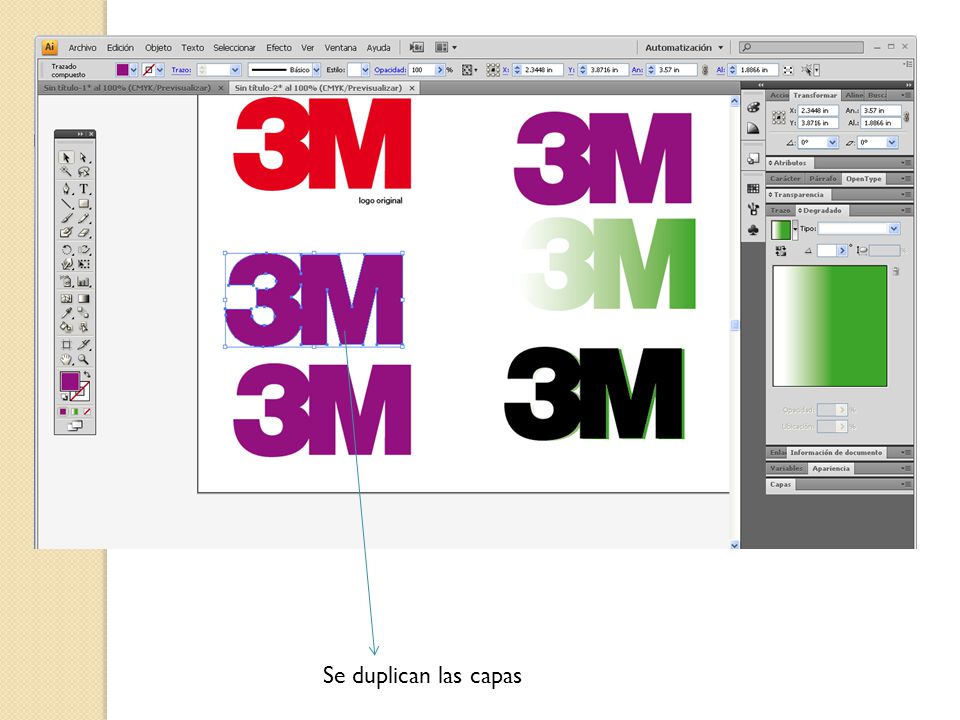Open the Estilo graphic style dropdown

[365, 70]
